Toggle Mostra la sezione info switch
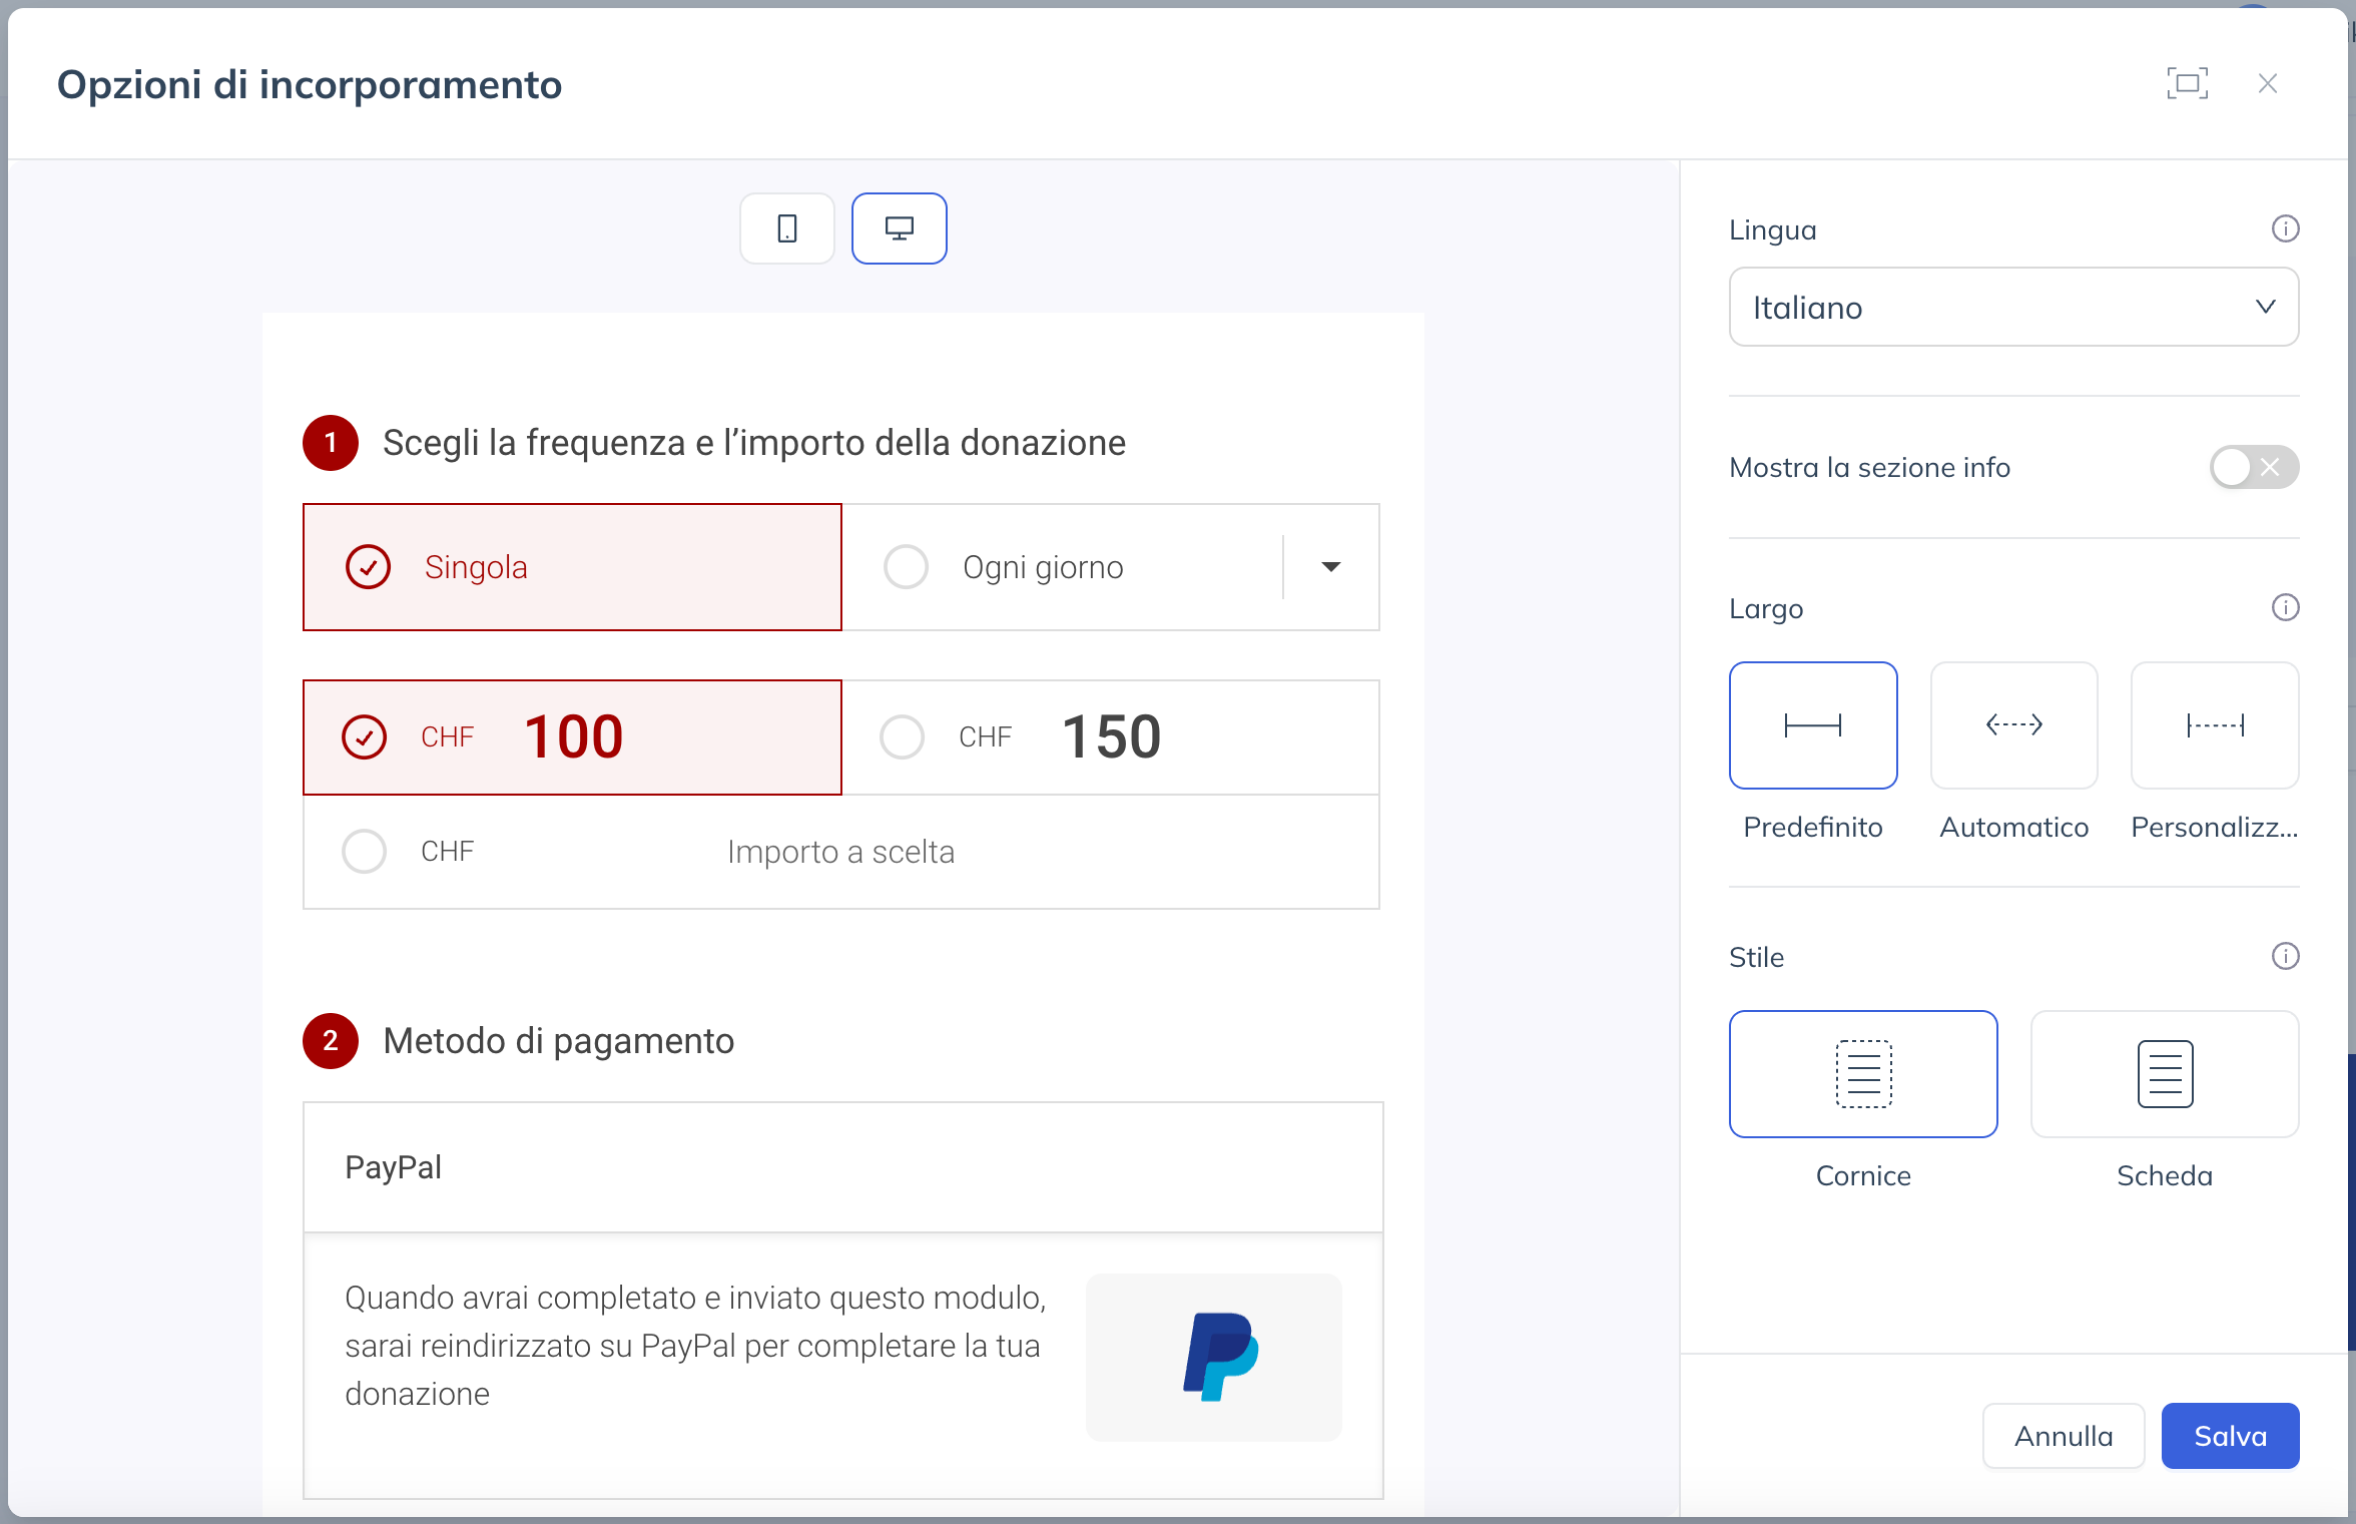This screenshot has height=1524, width=2356. (x=2254, y=467)
